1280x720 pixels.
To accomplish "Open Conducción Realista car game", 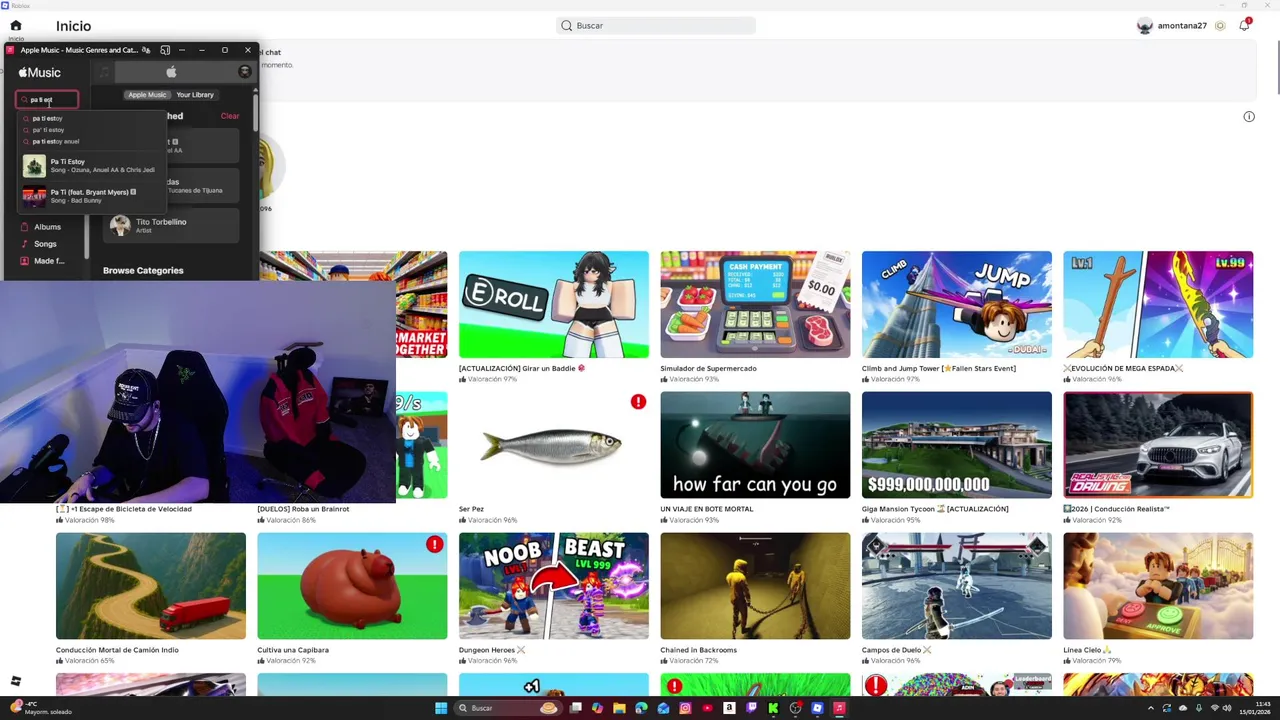I will (x=1158, y=445).
